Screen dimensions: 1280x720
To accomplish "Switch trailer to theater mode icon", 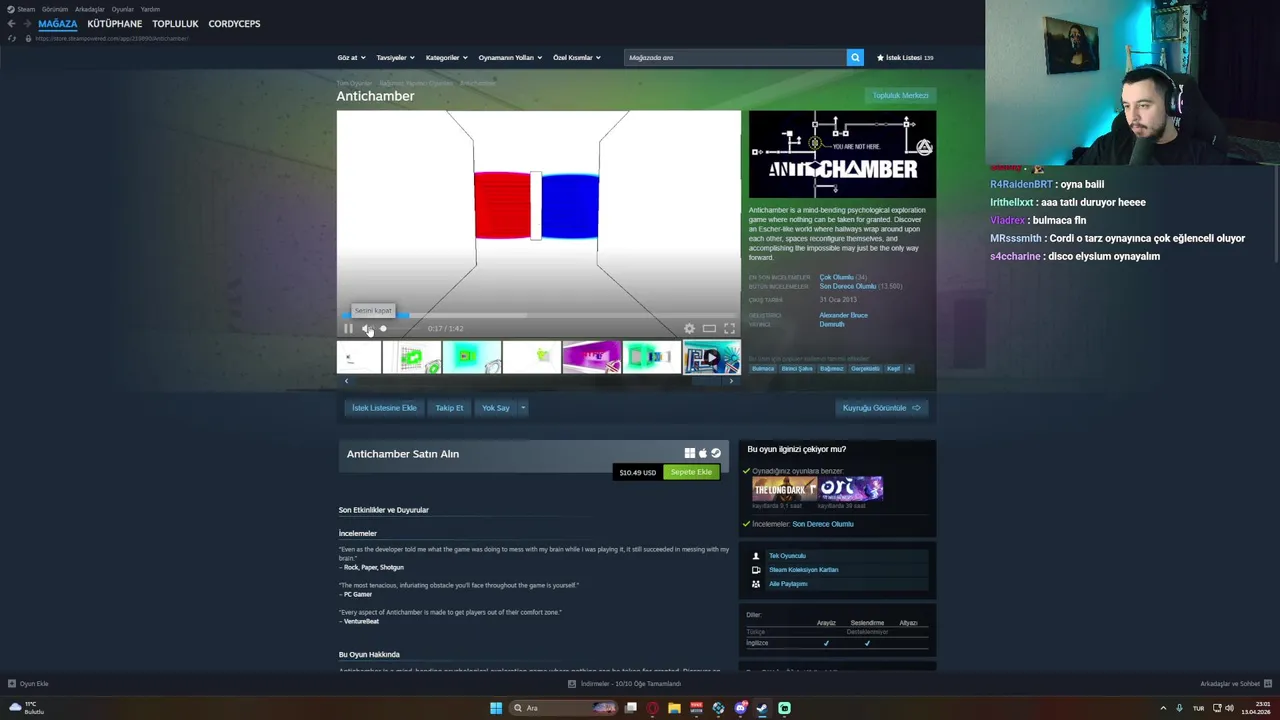I will tap(709, 328).
